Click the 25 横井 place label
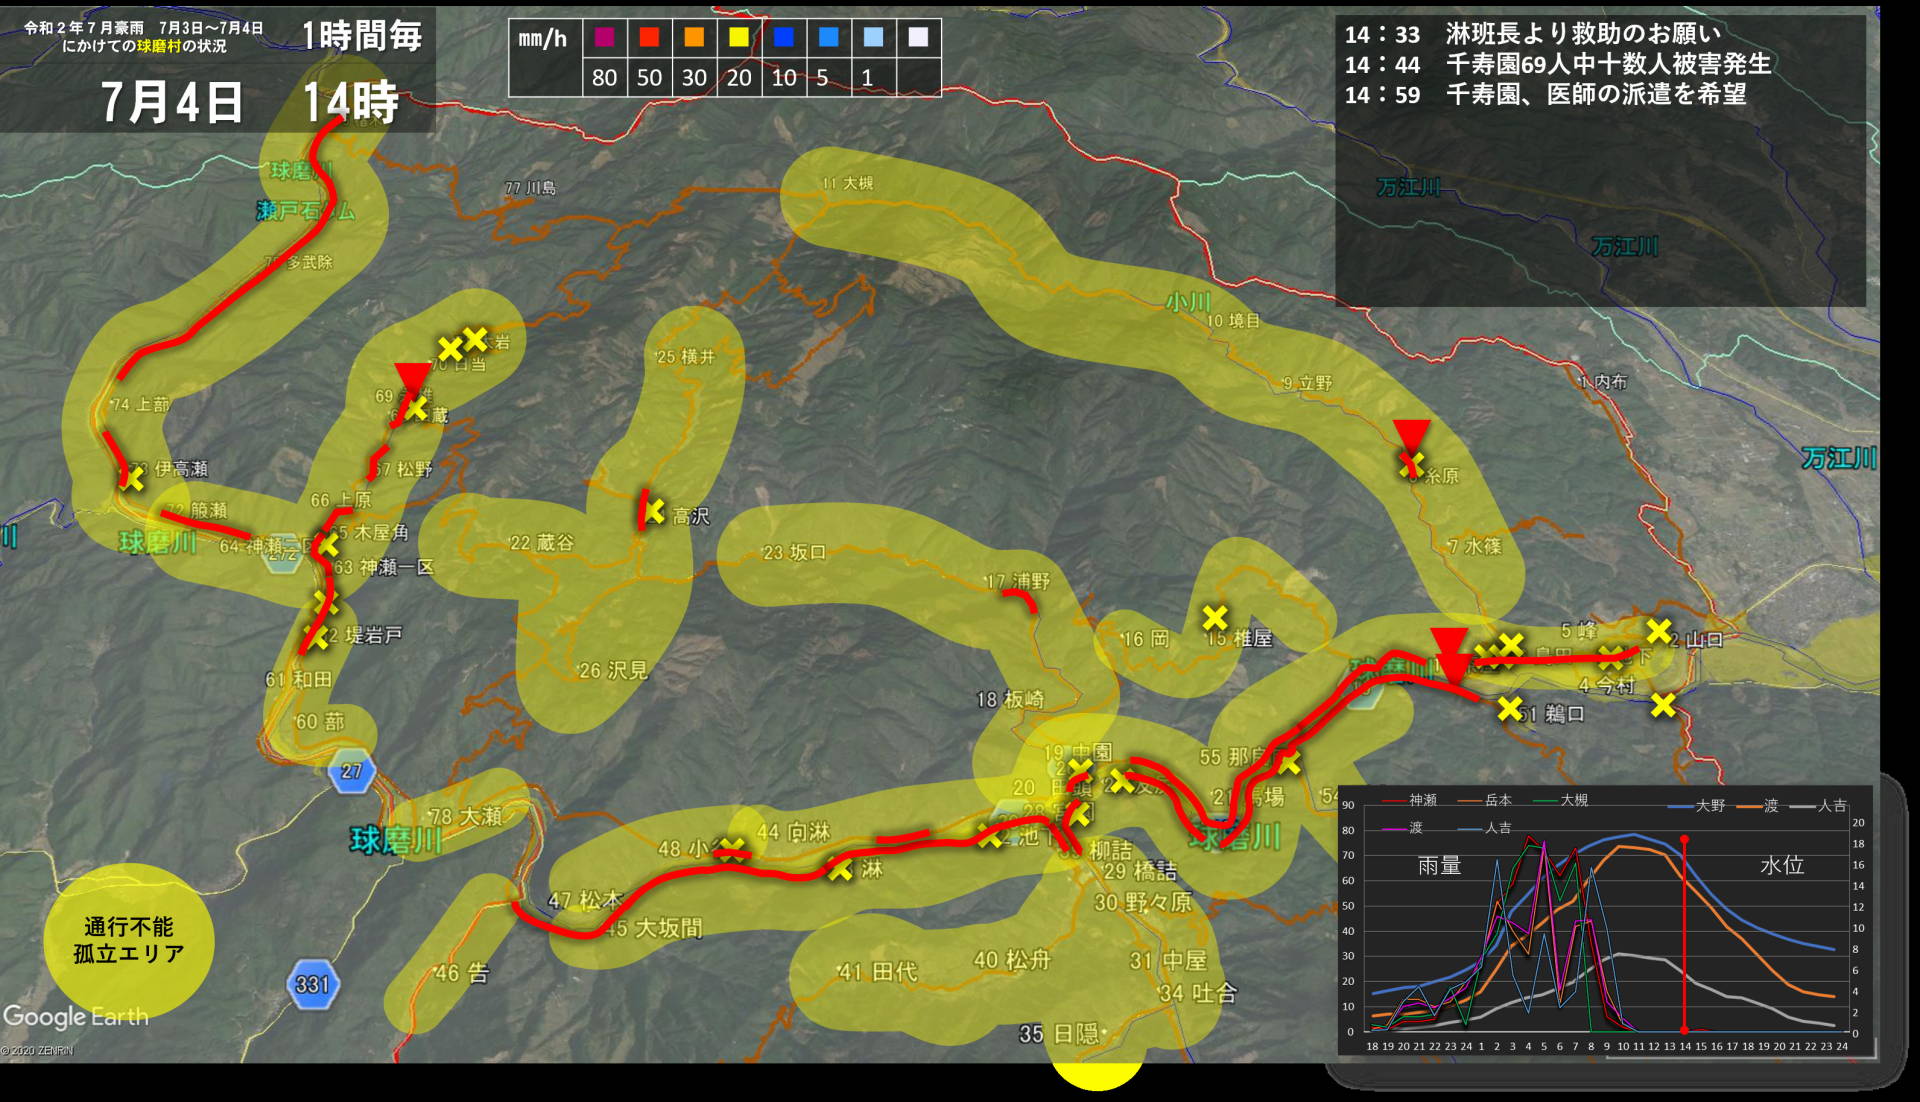This screenshot has height=1102, width=1920. coord(686,357)
